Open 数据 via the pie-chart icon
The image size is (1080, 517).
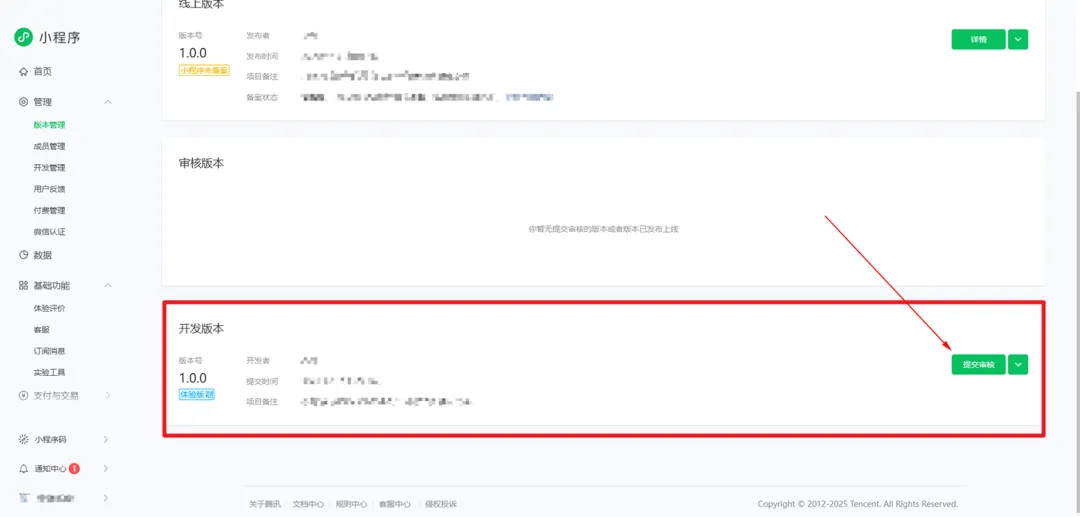(x=23, y=255)
